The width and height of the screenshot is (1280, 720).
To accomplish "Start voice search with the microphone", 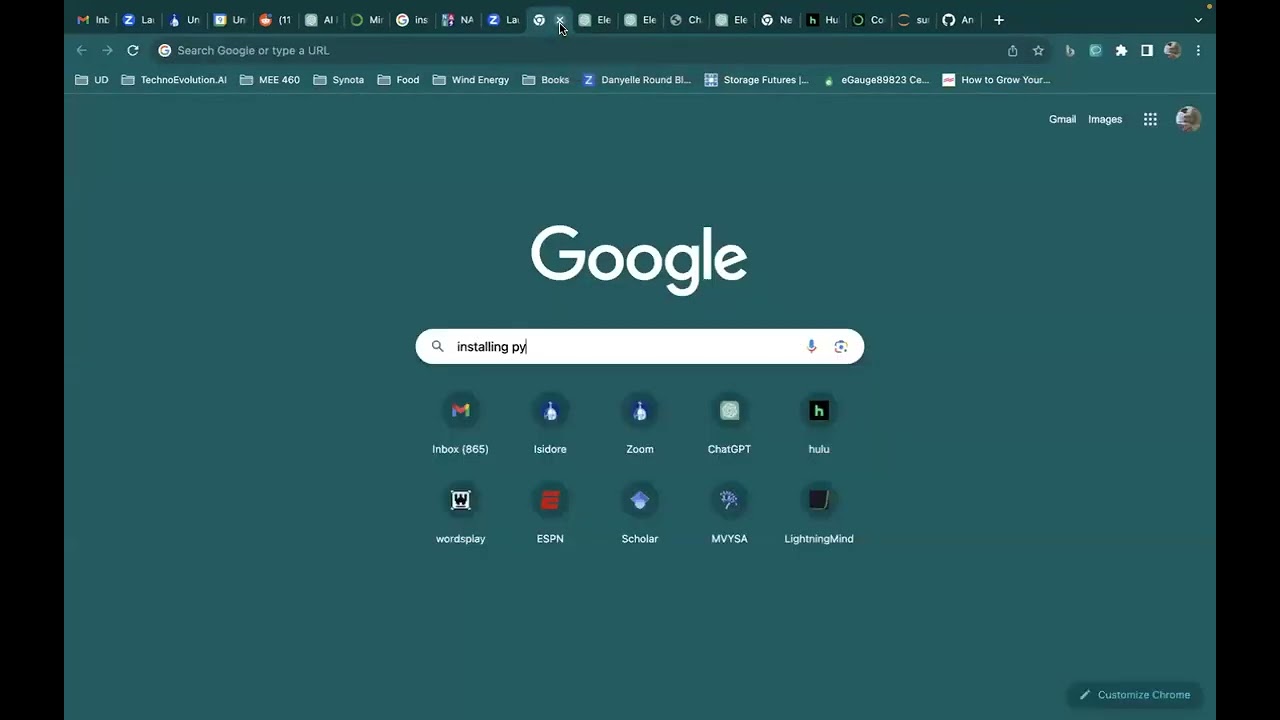I will click(x=811, y=346).
